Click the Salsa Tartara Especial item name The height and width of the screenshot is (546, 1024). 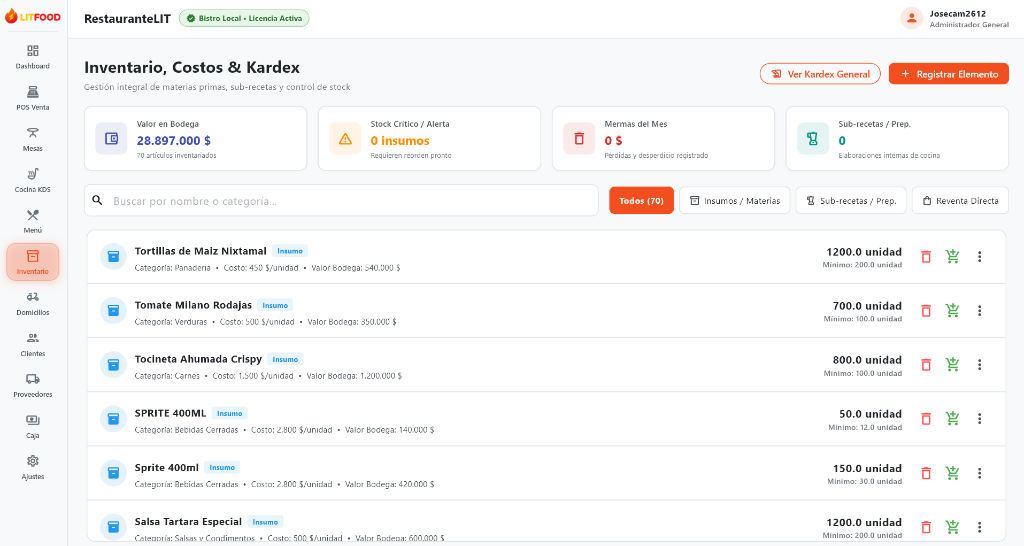tap(188, 522)
